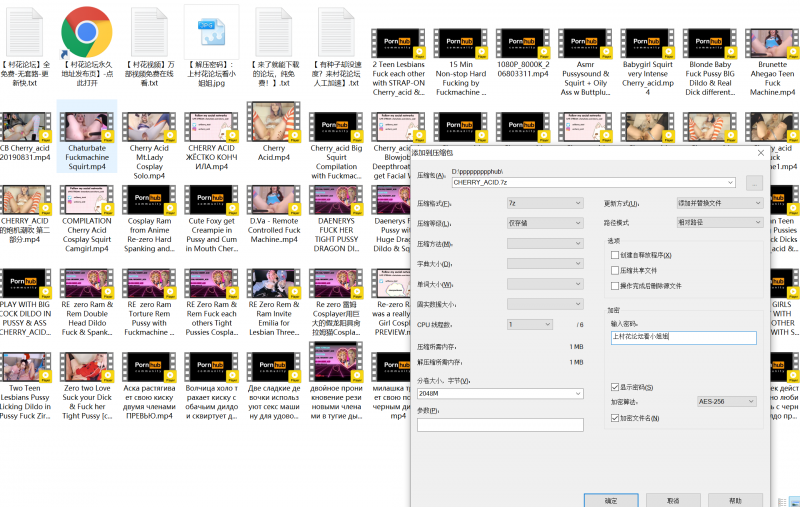The width and height of the screenshot is (800, 507).
Task: Select the text file right of JPG
Action: click(274, 32)
